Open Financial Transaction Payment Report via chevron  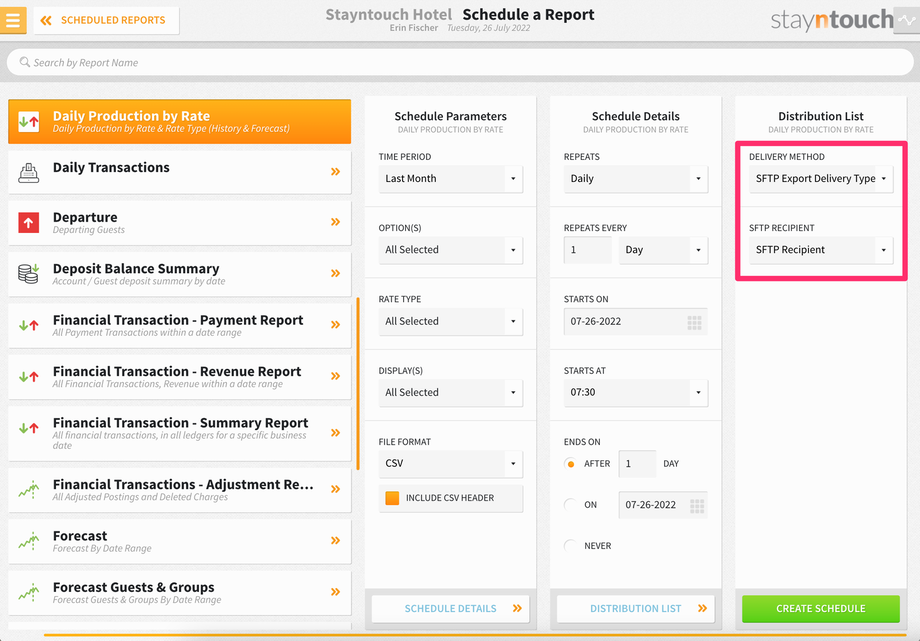coord(335,325)
